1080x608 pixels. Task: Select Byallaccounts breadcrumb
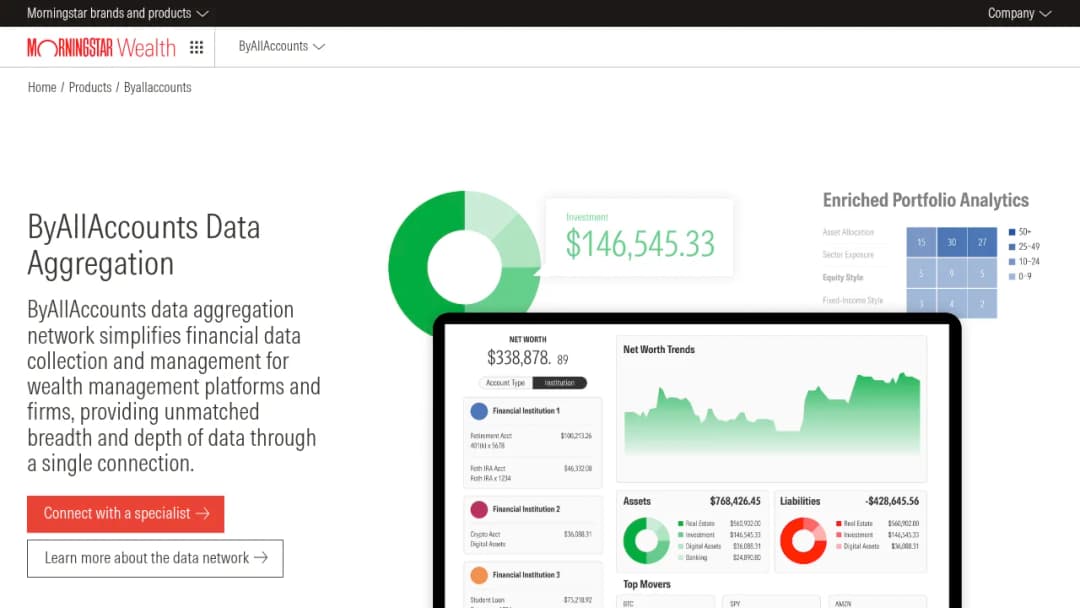point(158,87)
